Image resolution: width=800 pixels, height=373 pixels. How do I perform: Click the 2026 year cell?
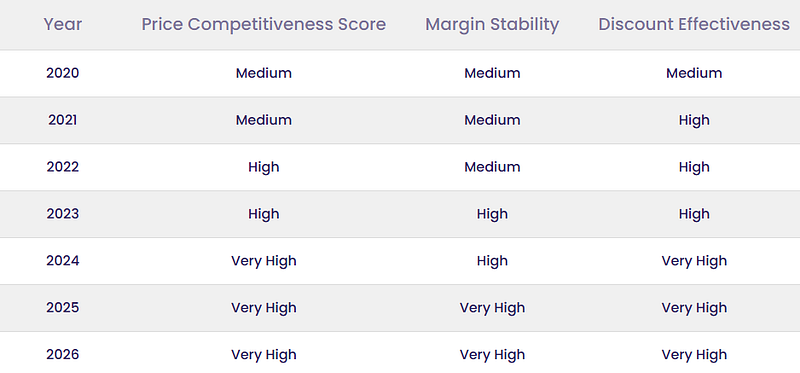62,355
